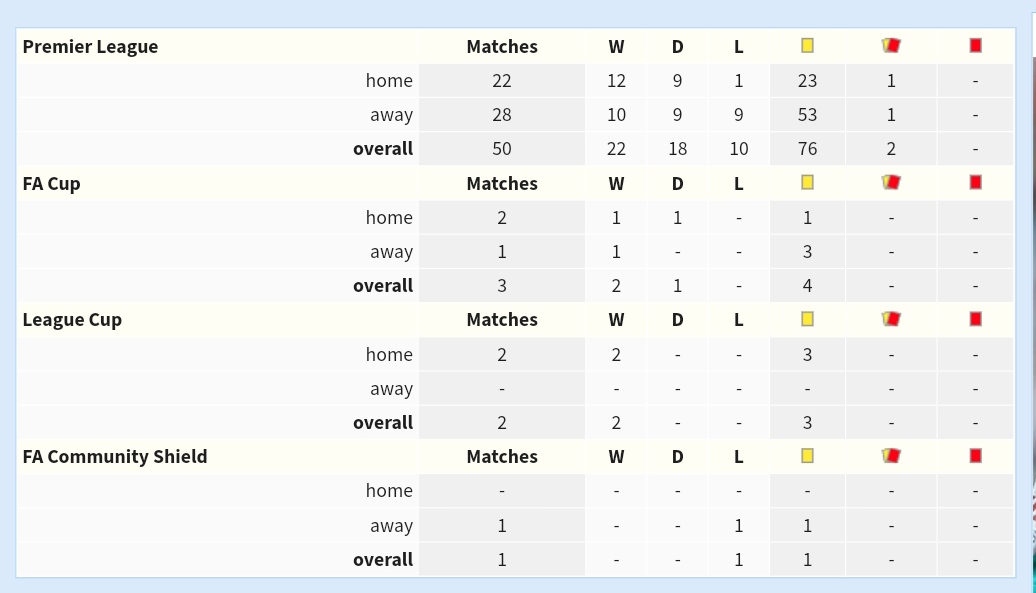Click the FA Community Shield second-yellow icon

click(891, 456)
